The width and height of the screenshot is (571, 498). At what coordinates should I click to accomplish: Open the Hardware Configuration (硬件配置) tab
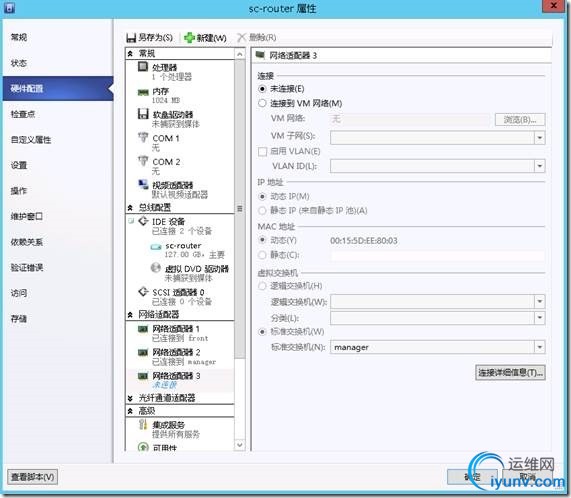[x=58, y=88]
